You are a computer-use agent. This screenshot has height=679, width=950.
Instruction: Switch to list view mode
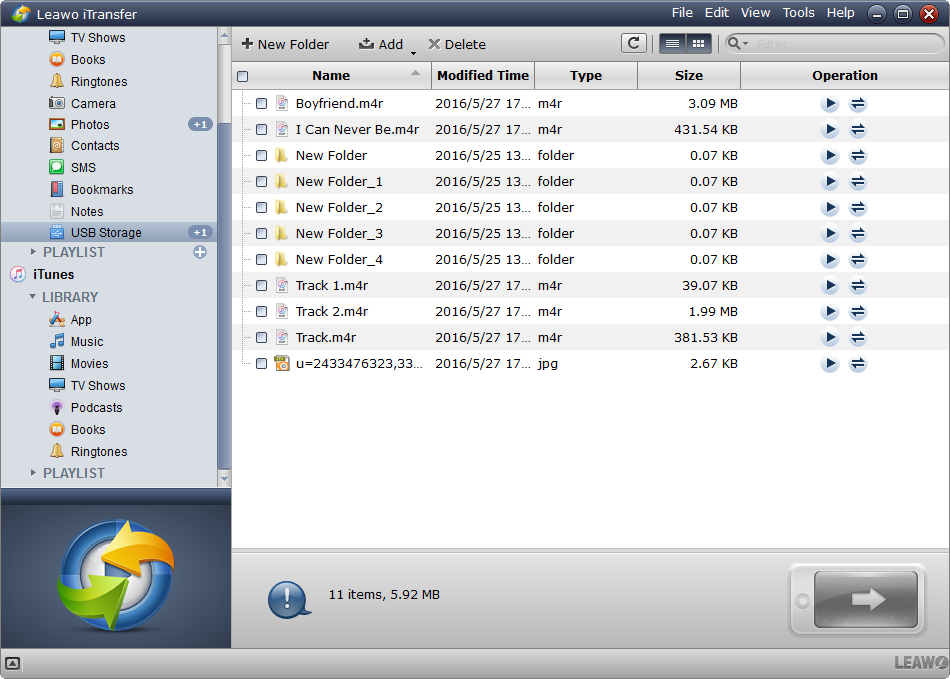click(672, 44)
